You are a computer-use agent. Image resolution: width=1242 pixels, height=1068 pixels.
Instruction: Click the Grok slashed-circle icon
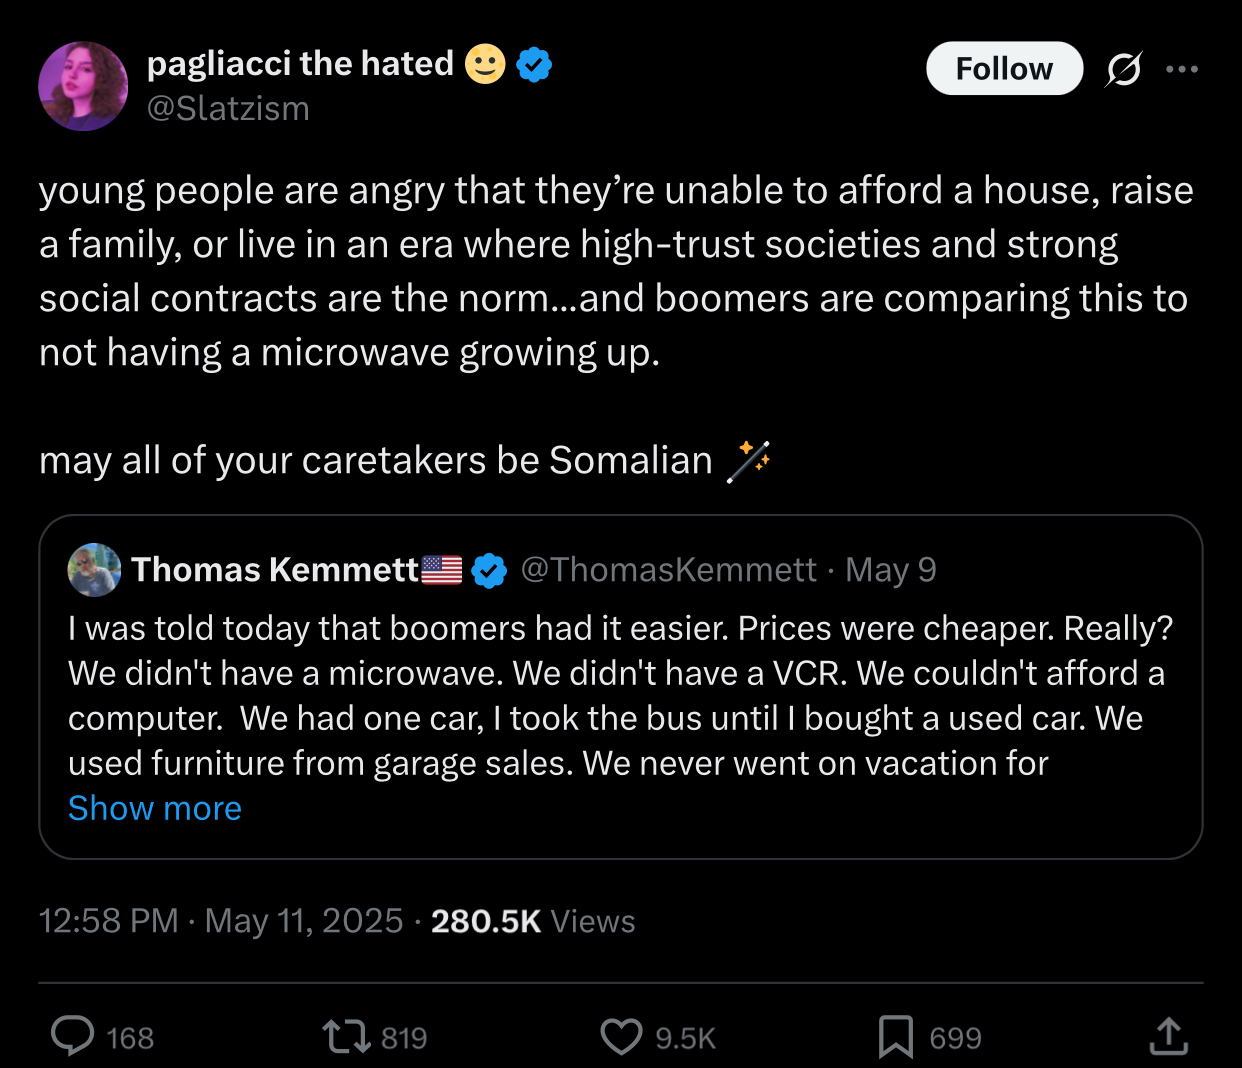click(1123, 69)
